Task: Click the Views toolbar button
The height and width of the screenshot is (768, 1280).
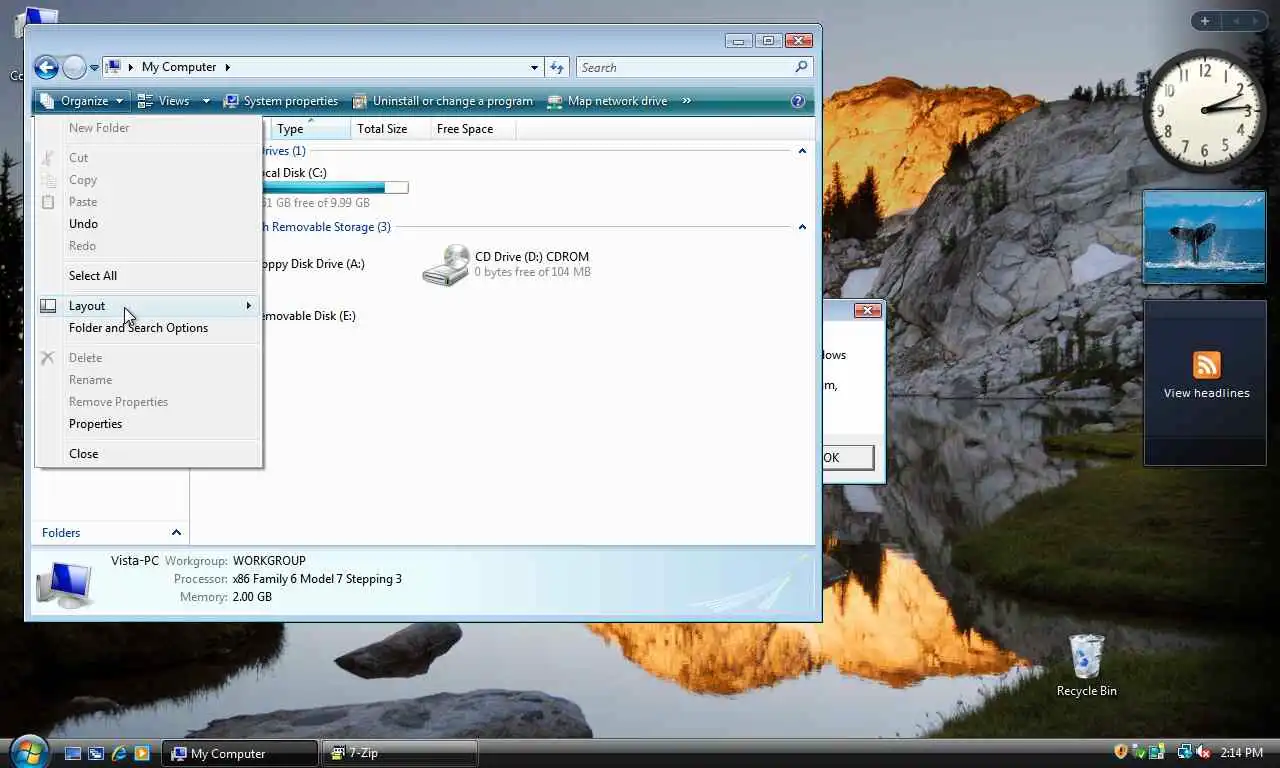Action: coord(163,101)
